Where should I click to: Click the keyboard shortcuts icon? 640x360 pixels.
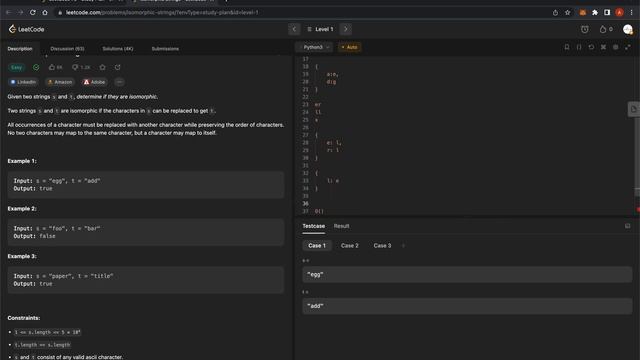(603, 47)
